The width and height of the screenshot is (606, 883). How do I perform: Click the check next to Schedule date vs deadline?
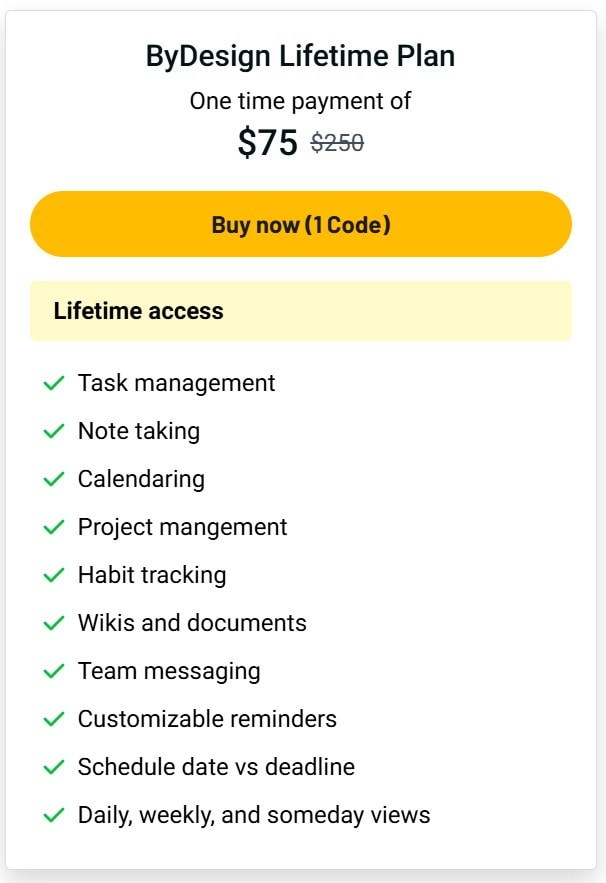pos(54,767)
